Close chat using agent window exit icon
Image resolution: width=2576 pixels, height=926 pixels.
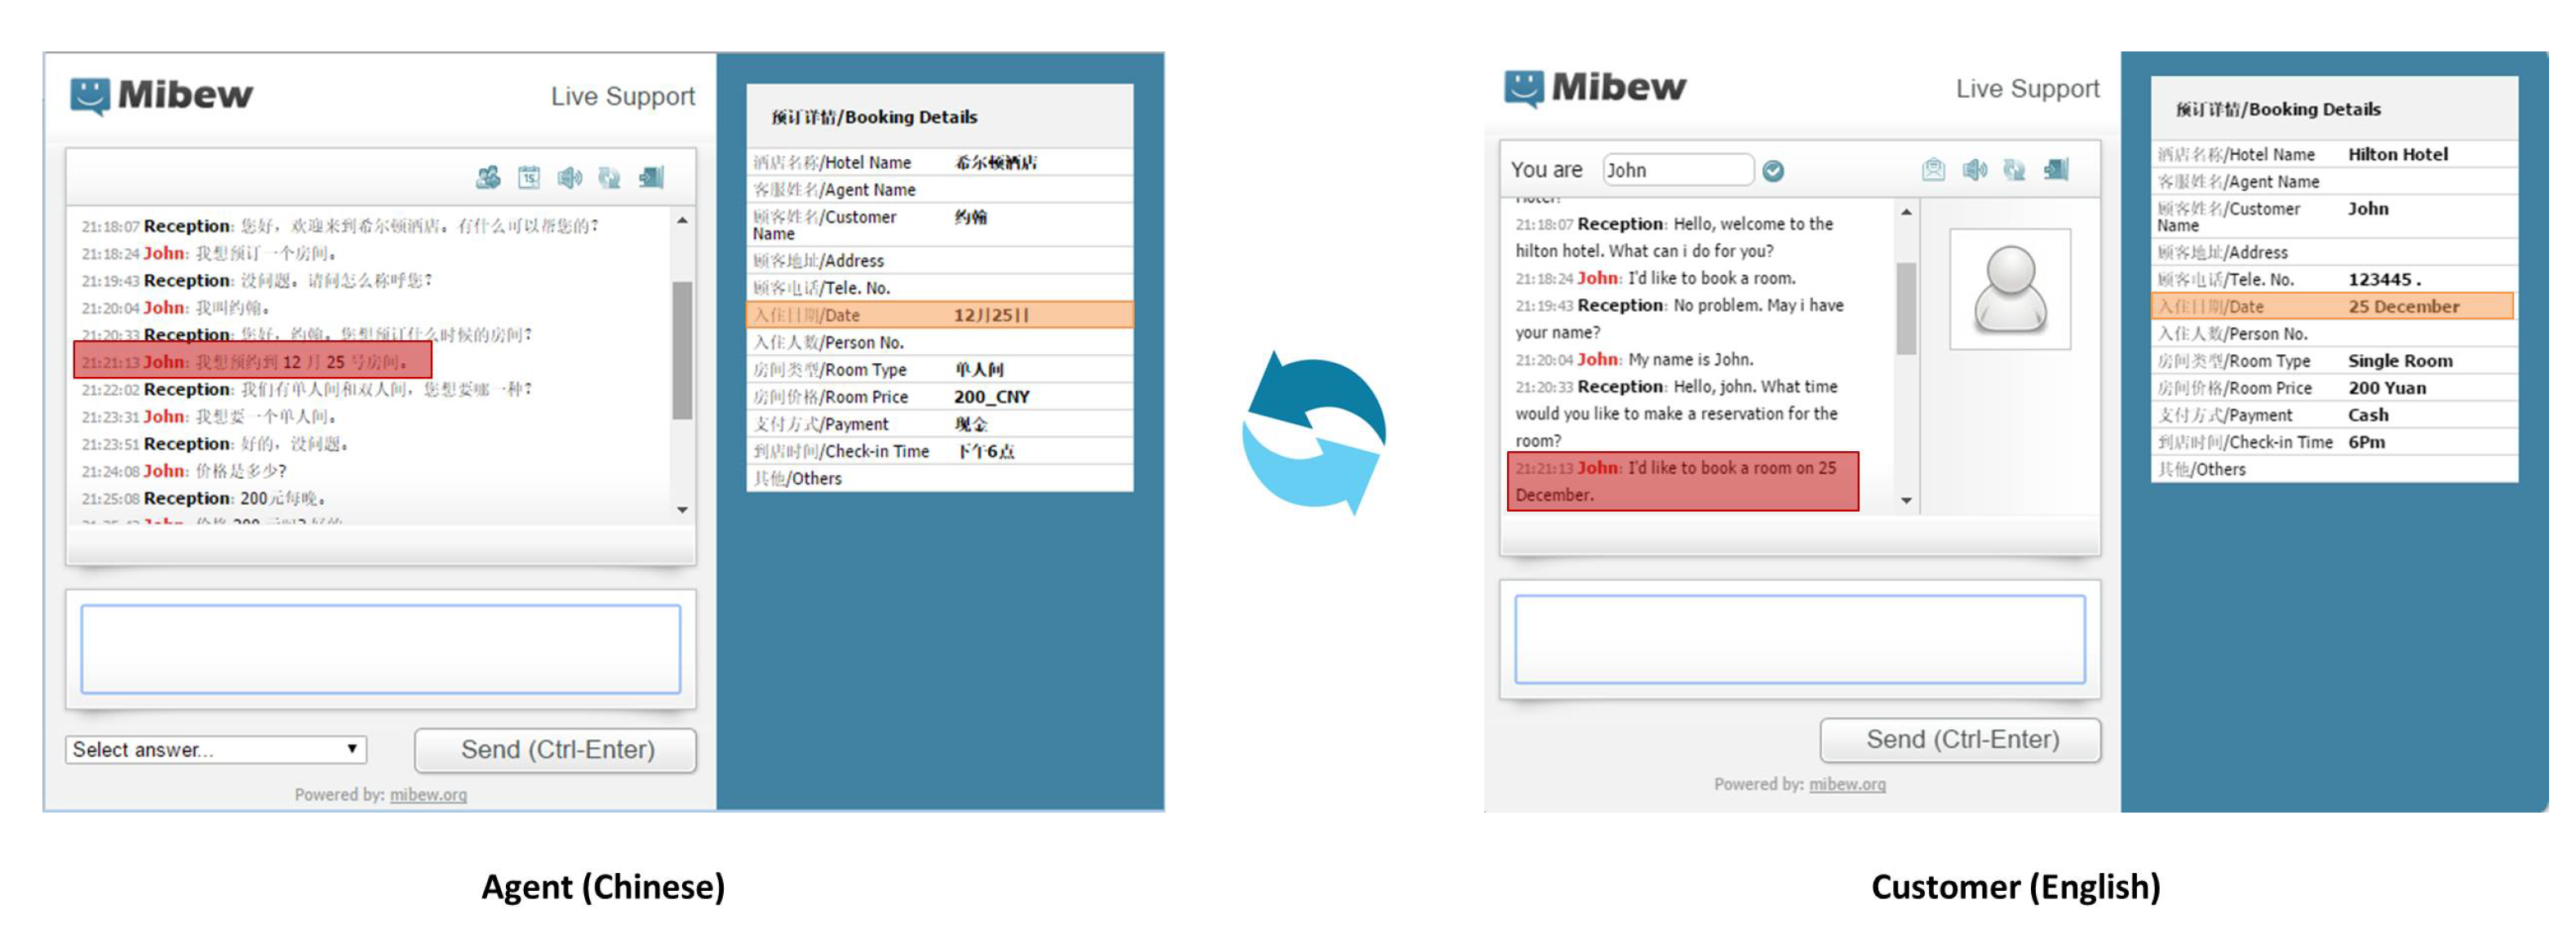[x=651, y=178]
